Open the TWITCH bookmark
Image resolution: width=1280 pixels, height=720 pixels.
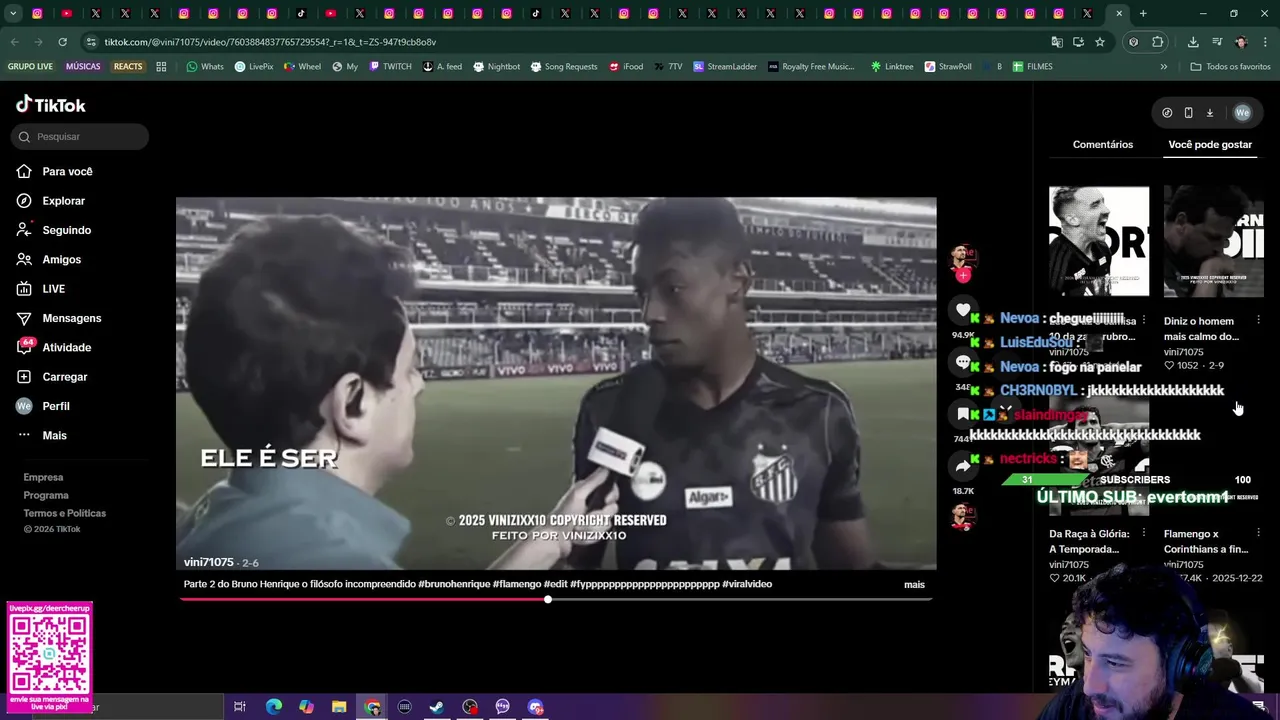(390, 67)
